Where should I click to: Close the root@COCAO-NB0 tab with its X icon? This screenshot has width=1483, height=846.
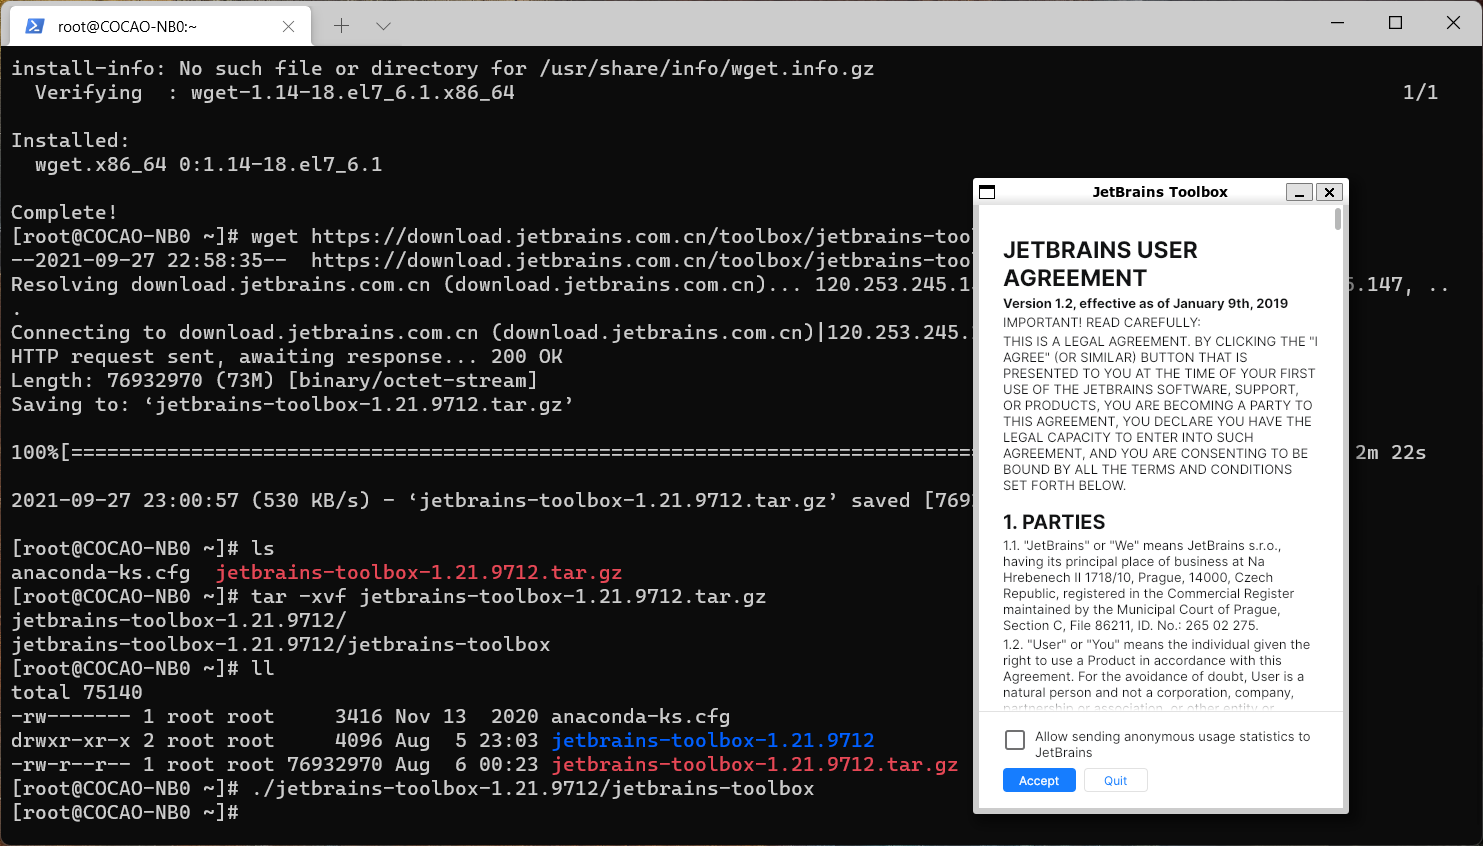click(x=289, y=26)
